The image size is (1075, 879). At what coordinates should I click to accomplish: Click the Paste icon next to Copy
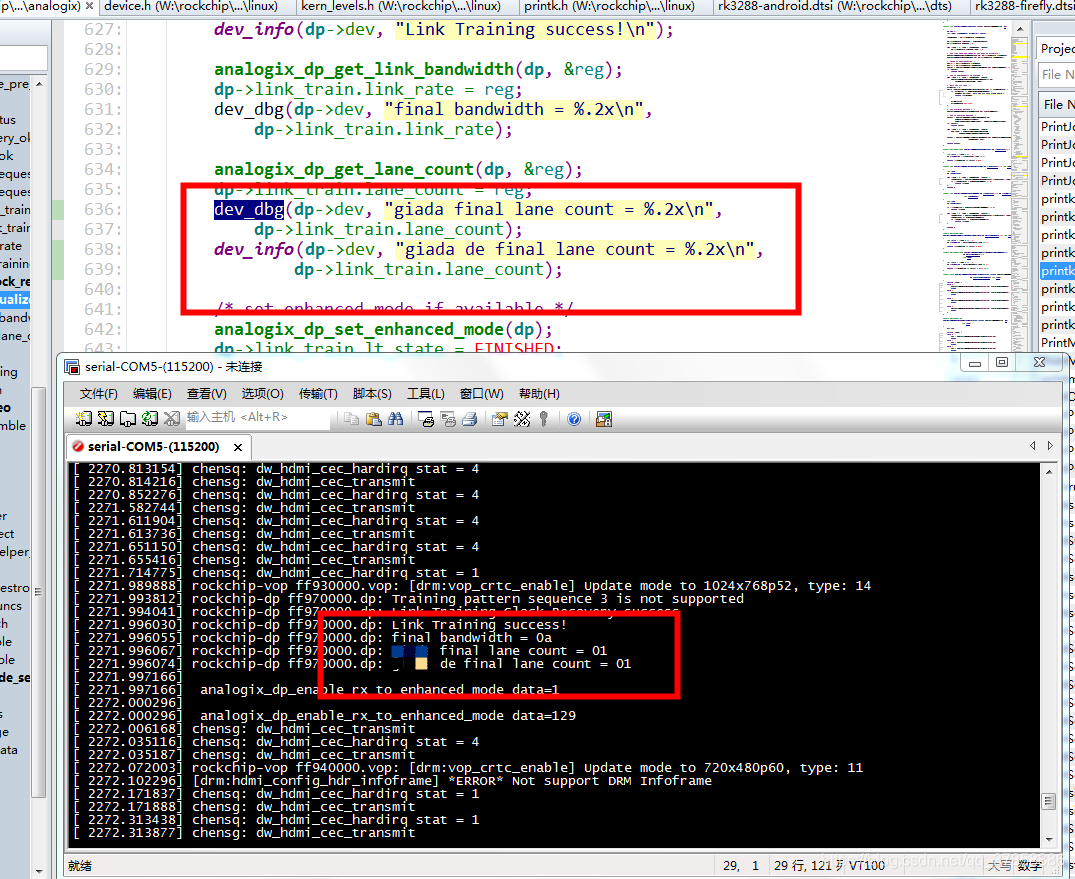coord(372,418)
